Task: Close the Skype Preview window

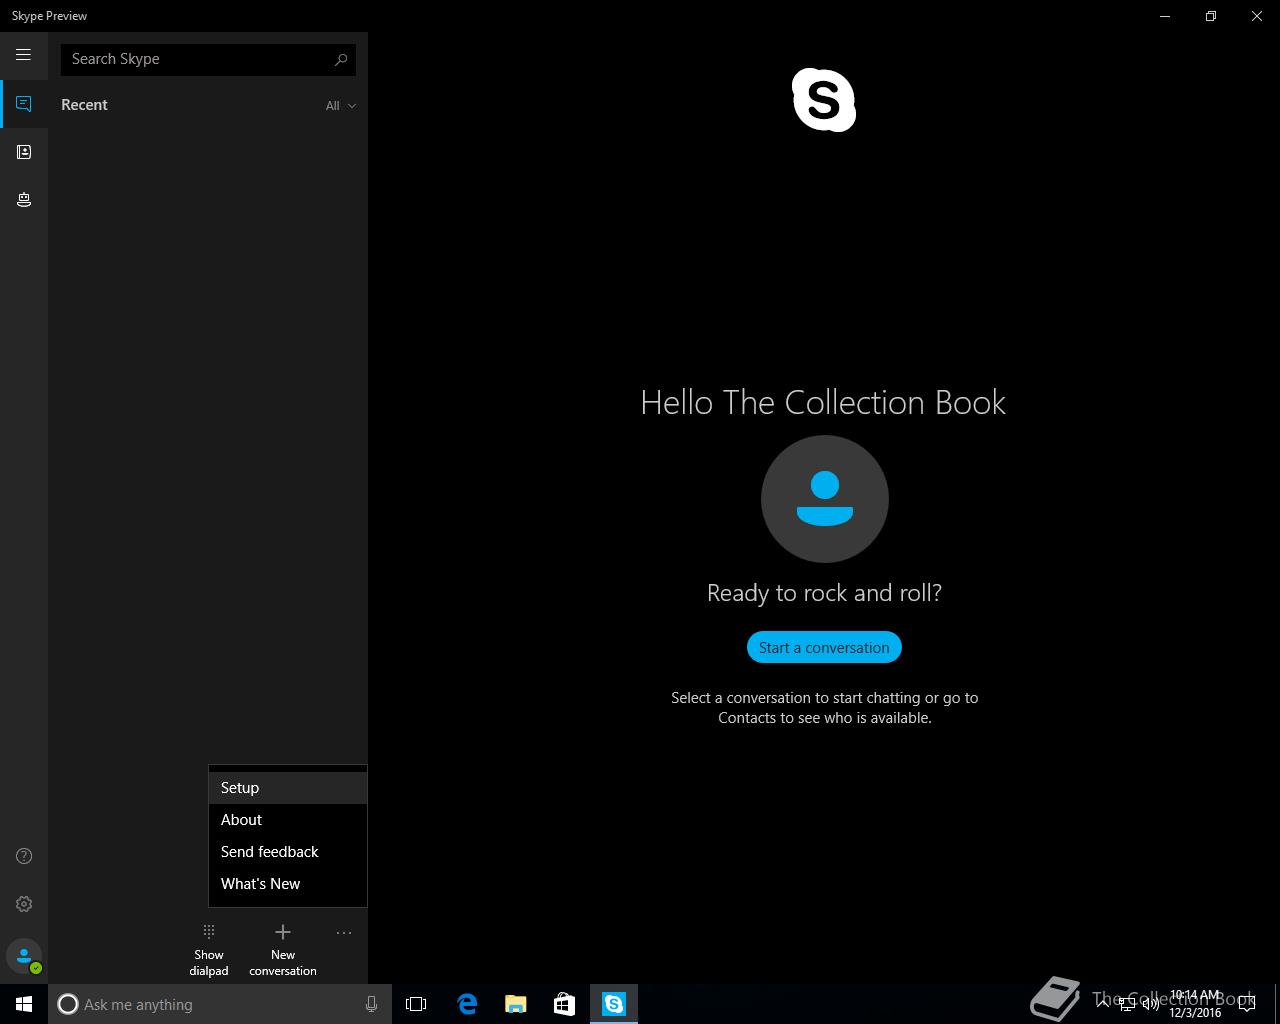Action: tap(1257, 16)
